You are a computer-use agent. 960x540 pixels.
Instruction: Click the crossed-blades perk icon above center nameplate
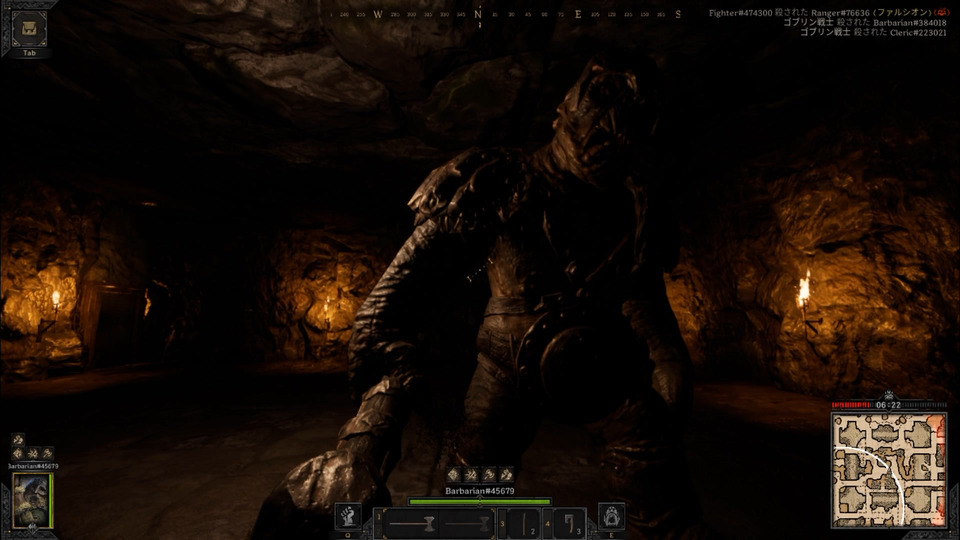471,474
